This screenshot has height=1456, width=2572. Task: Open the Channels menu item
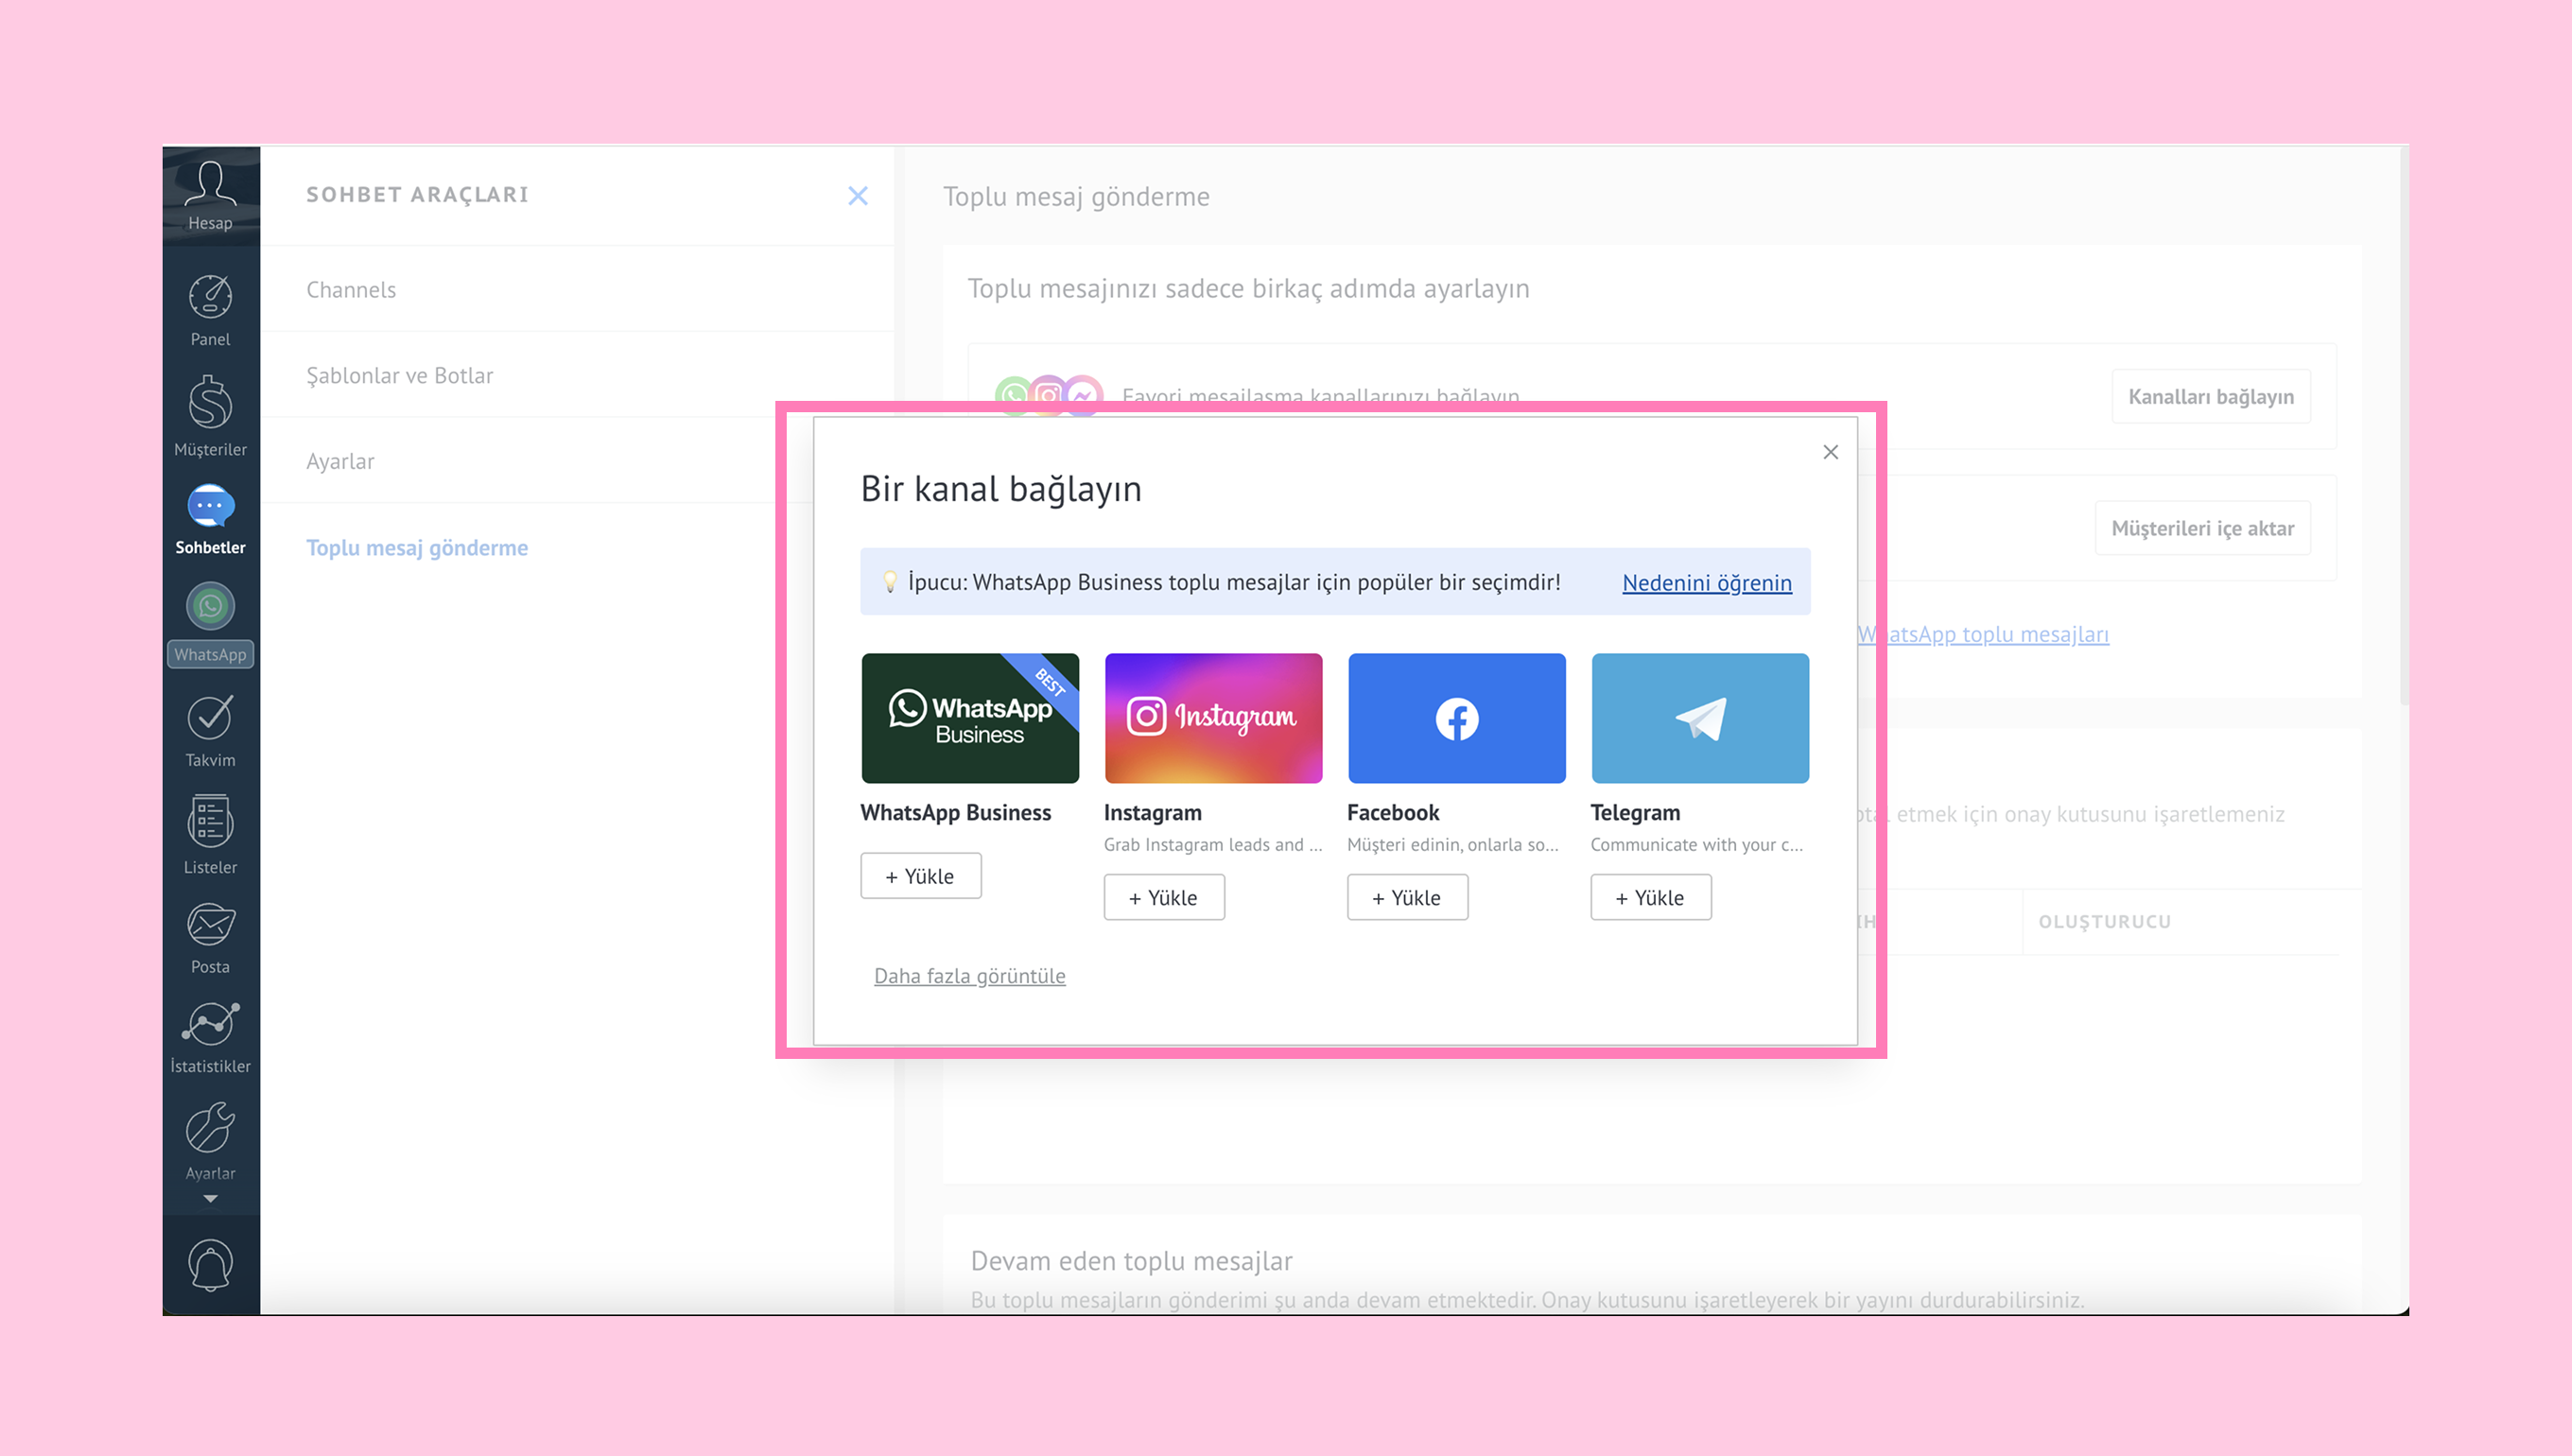click(351, 290)
